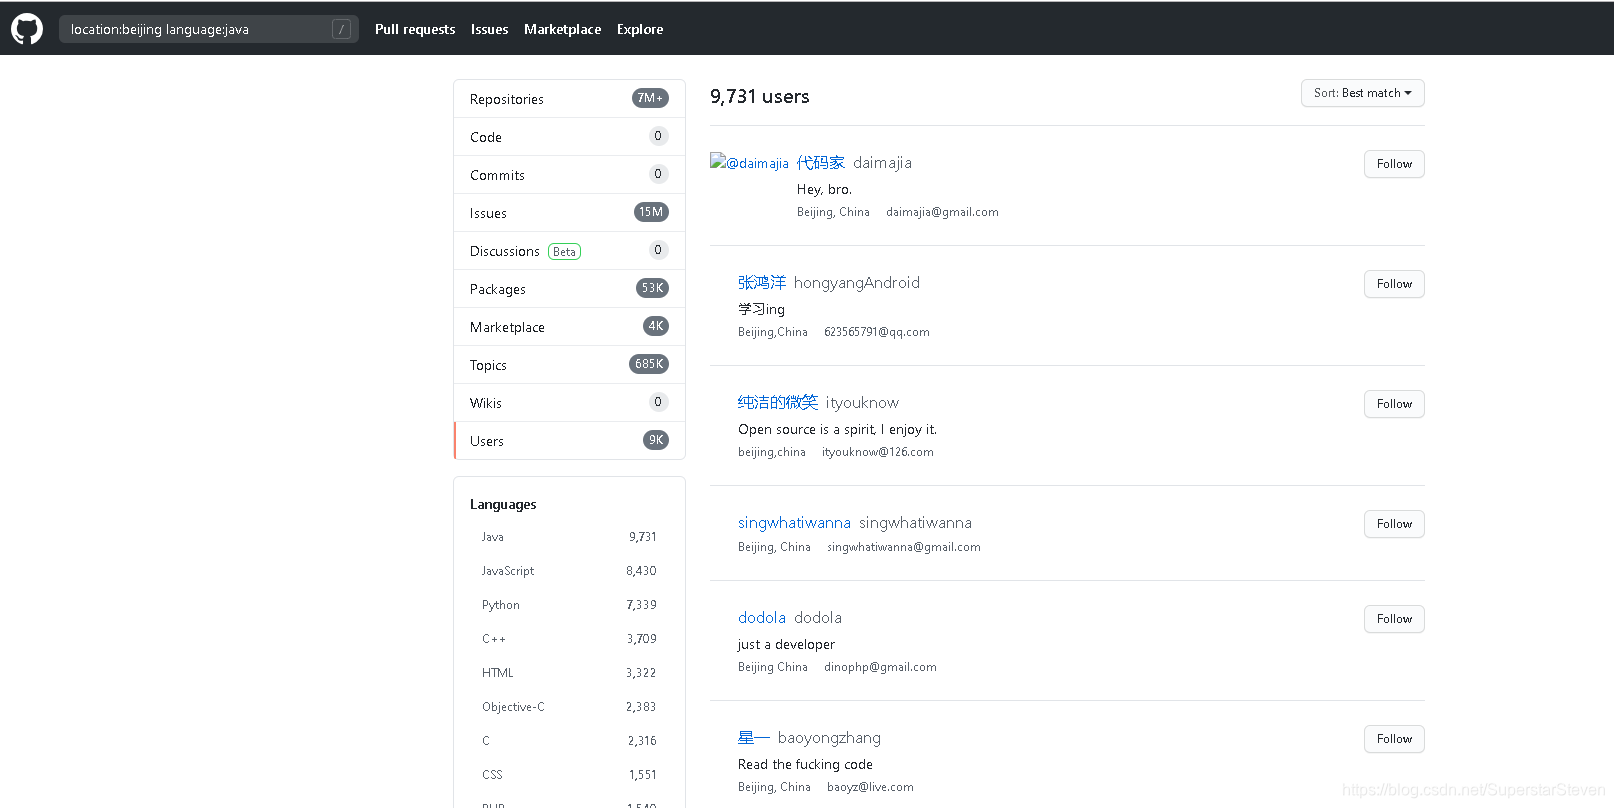Click the Languages section heading
This screenshot has height=808, width=1614.
click(x=503, y=504)
